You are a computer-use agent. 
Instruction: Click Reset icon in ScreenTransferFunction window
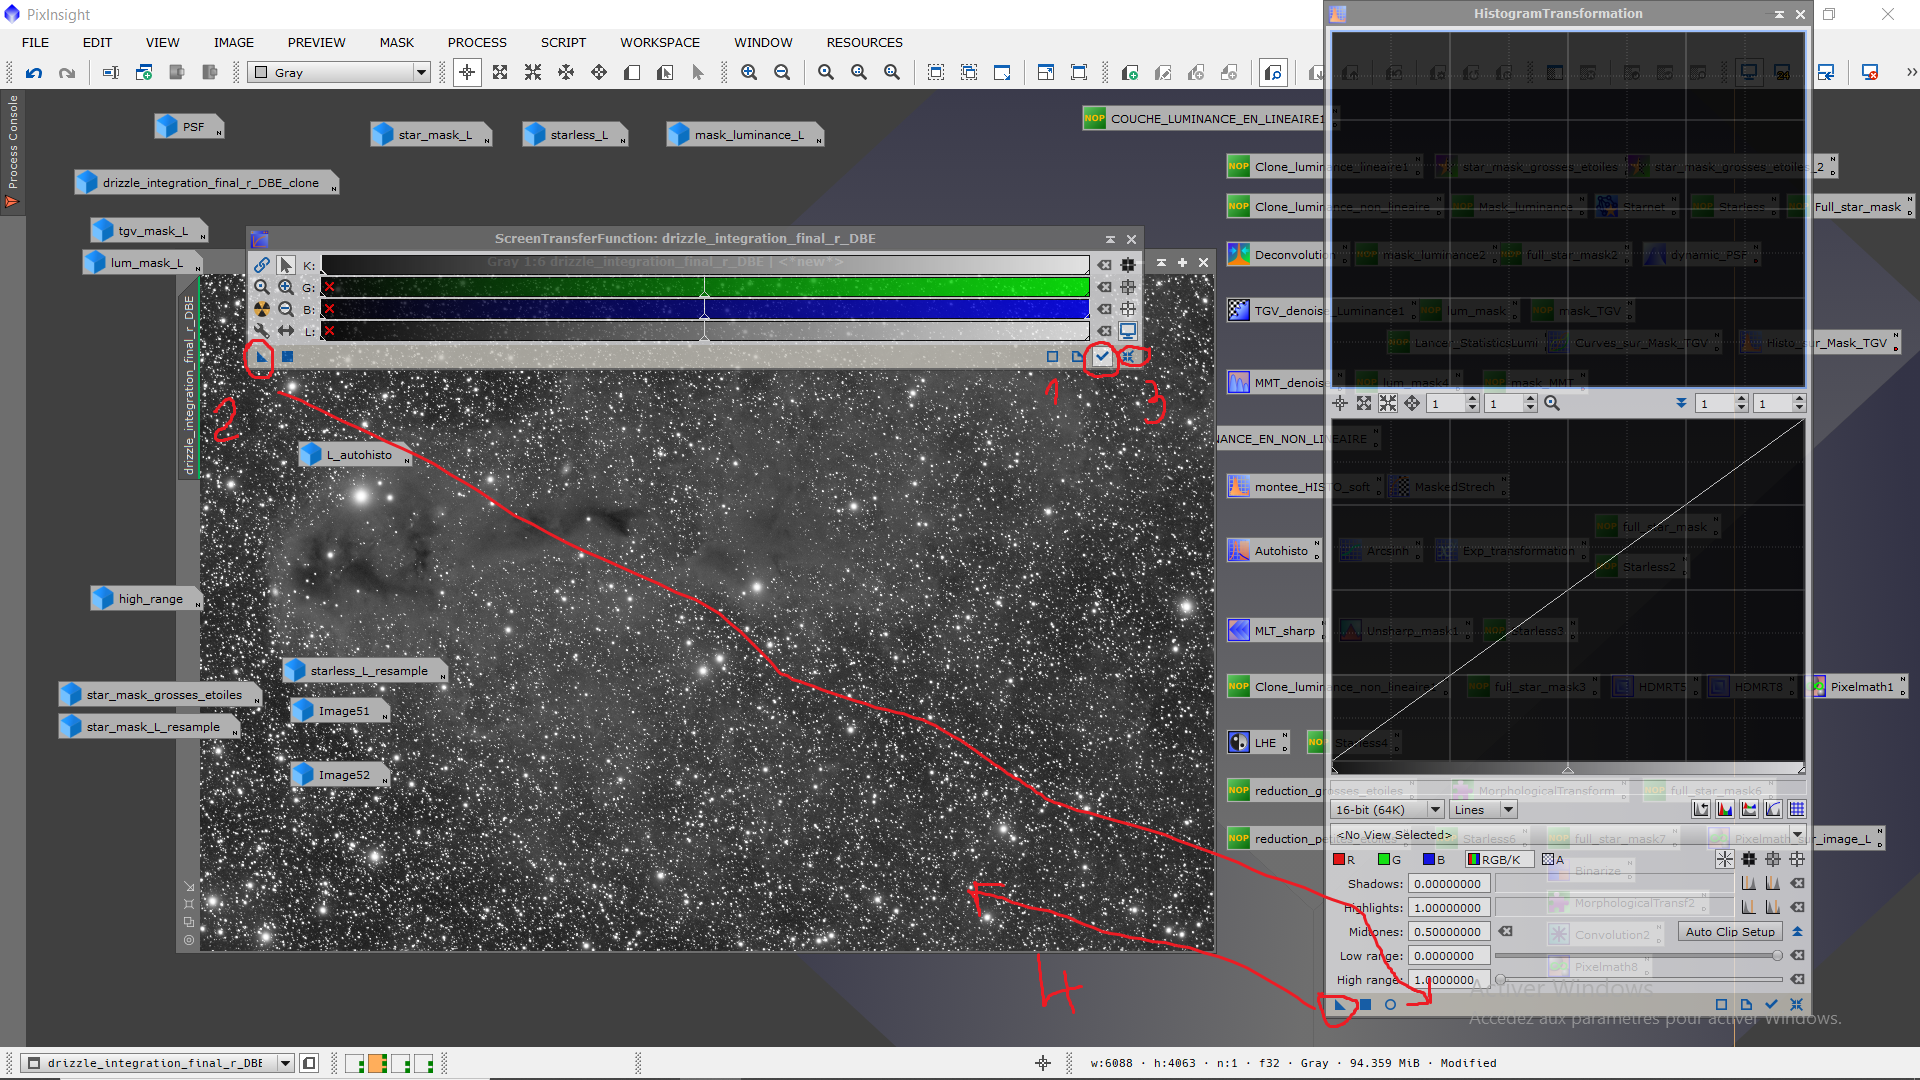coord(1128,356)
